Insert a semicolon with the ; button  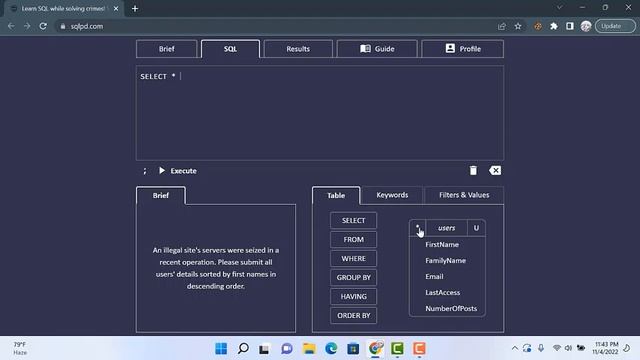pyautogui.click(x=144, y=171)
